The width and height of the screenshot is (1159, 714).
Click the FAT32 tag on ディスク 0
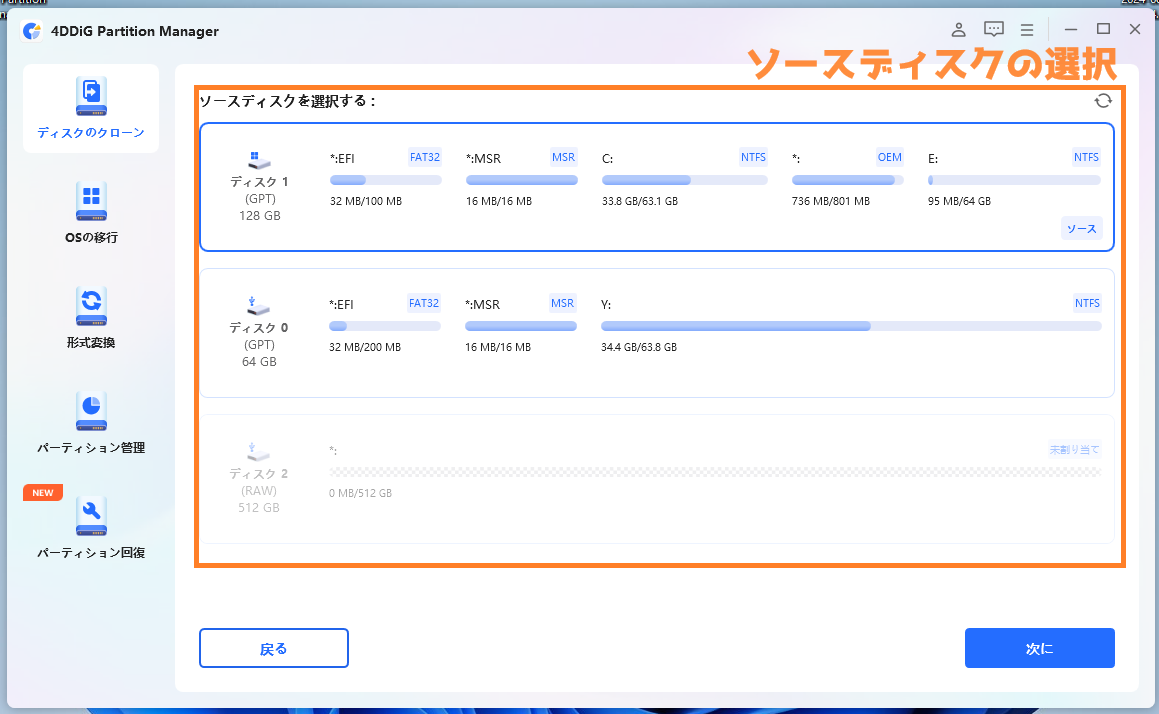[424, 303]
